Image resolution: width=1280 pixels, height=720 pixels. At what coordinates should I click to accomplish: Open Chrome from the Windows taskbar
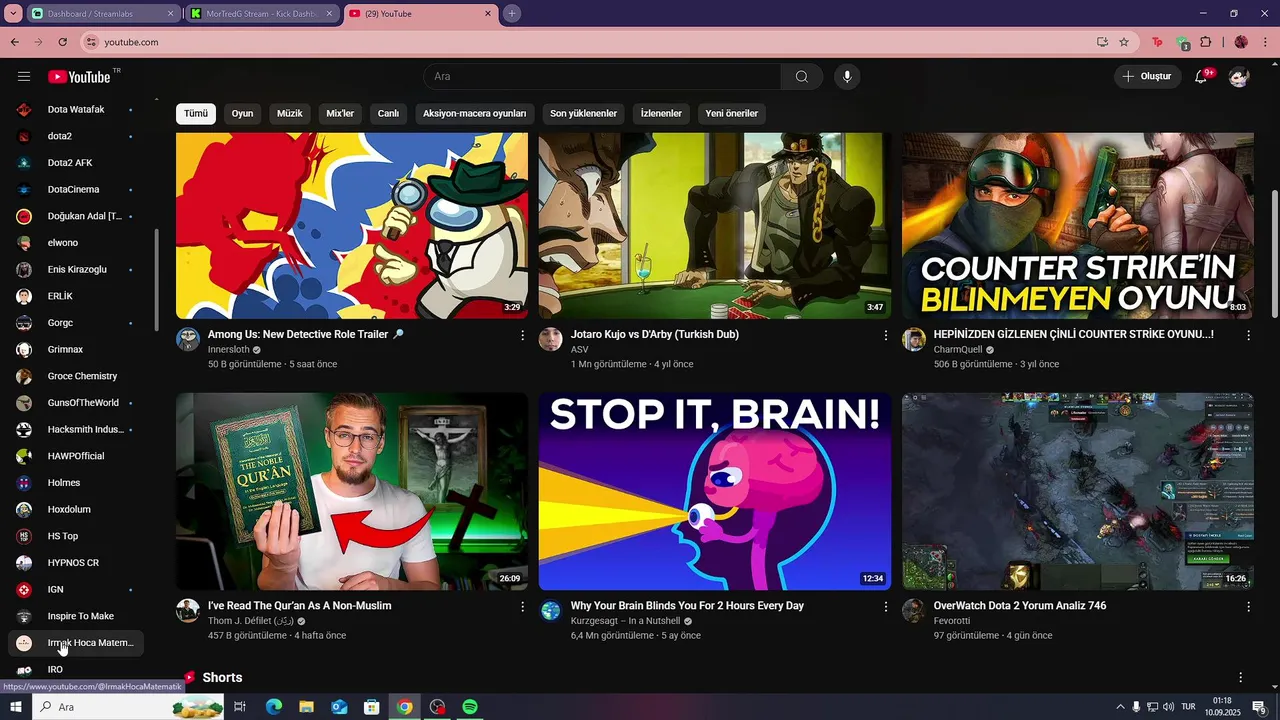click(x=404, y=707)
